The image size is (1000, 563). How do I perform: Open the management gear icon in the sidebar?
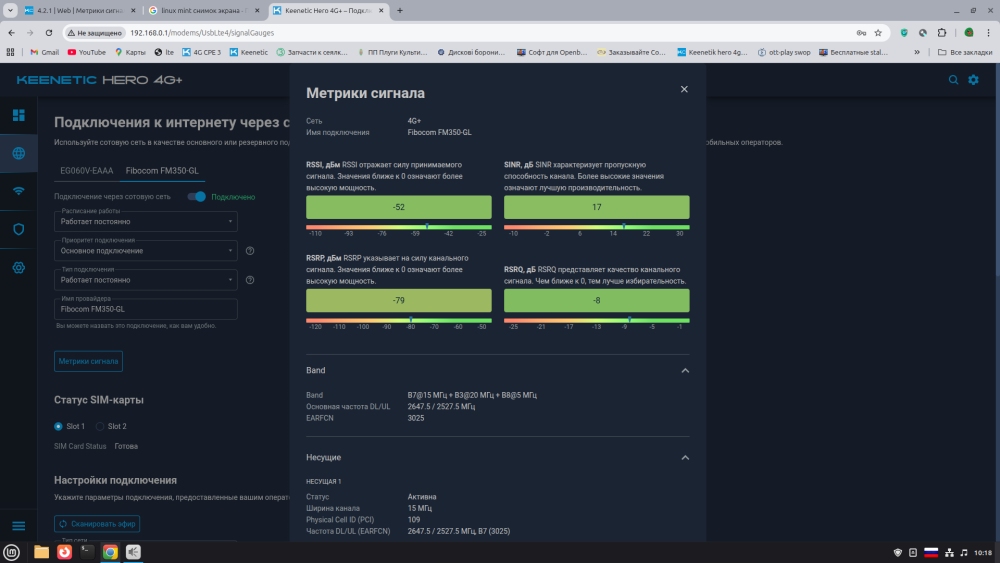pos(18,268)
